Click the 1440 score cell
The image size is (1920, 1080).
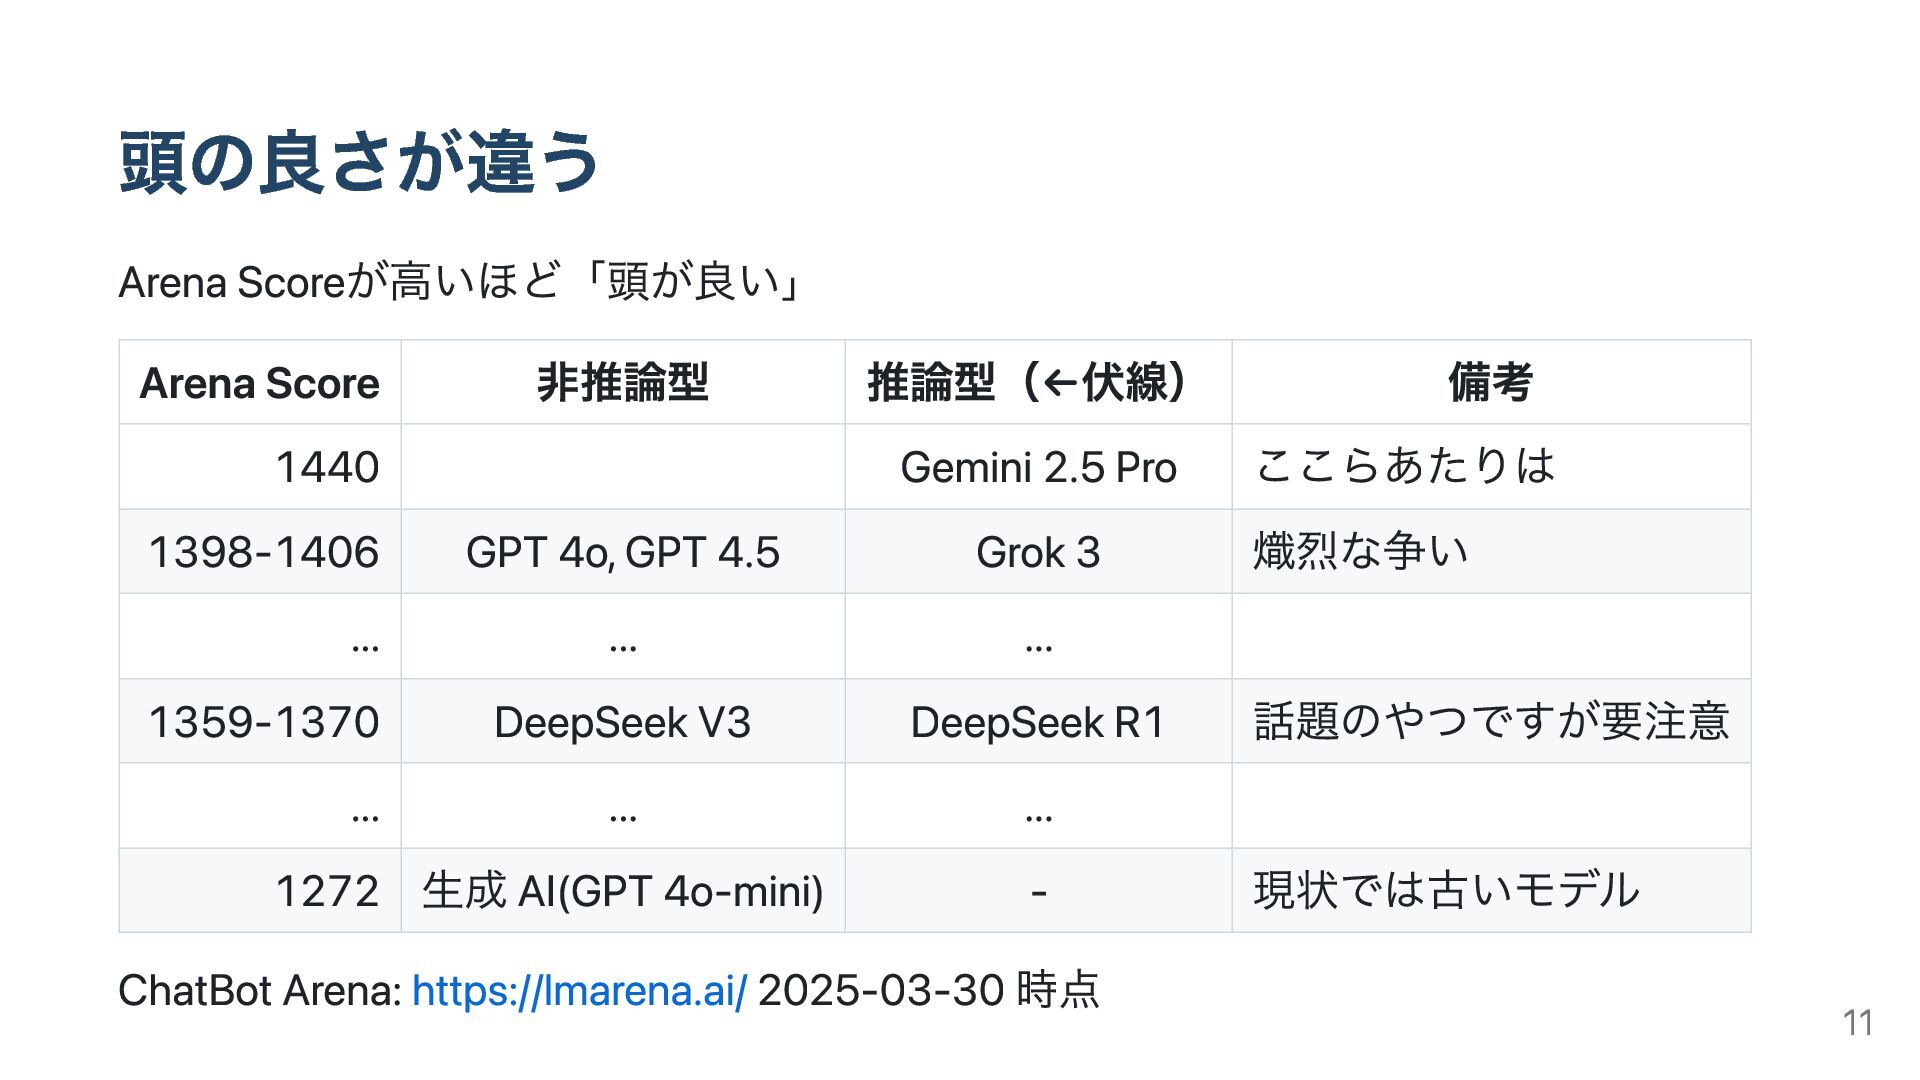click(x=260, y=467)
